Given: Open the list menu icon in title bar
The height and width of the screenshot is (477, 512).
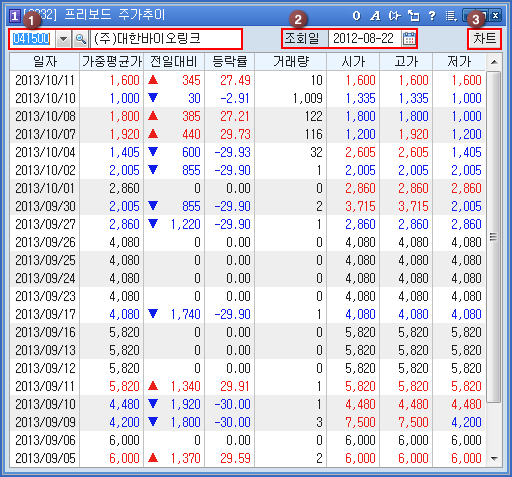Looking at the screenshot, I should (451, 16).
